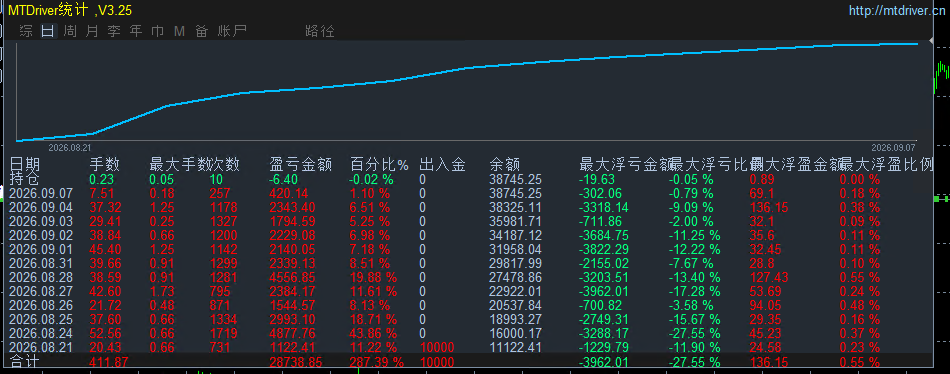950x374 pixels.
Task: Click chart start date label 2026.08.21
Action: [x=70, y=147]
